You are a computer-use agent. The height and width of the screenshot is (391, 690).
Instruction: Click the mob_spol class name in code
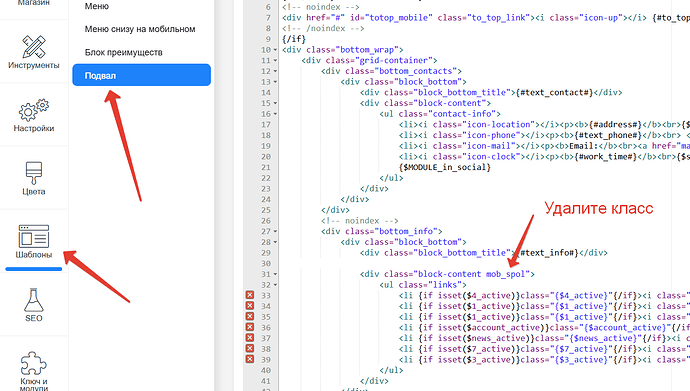click(505, 274)
